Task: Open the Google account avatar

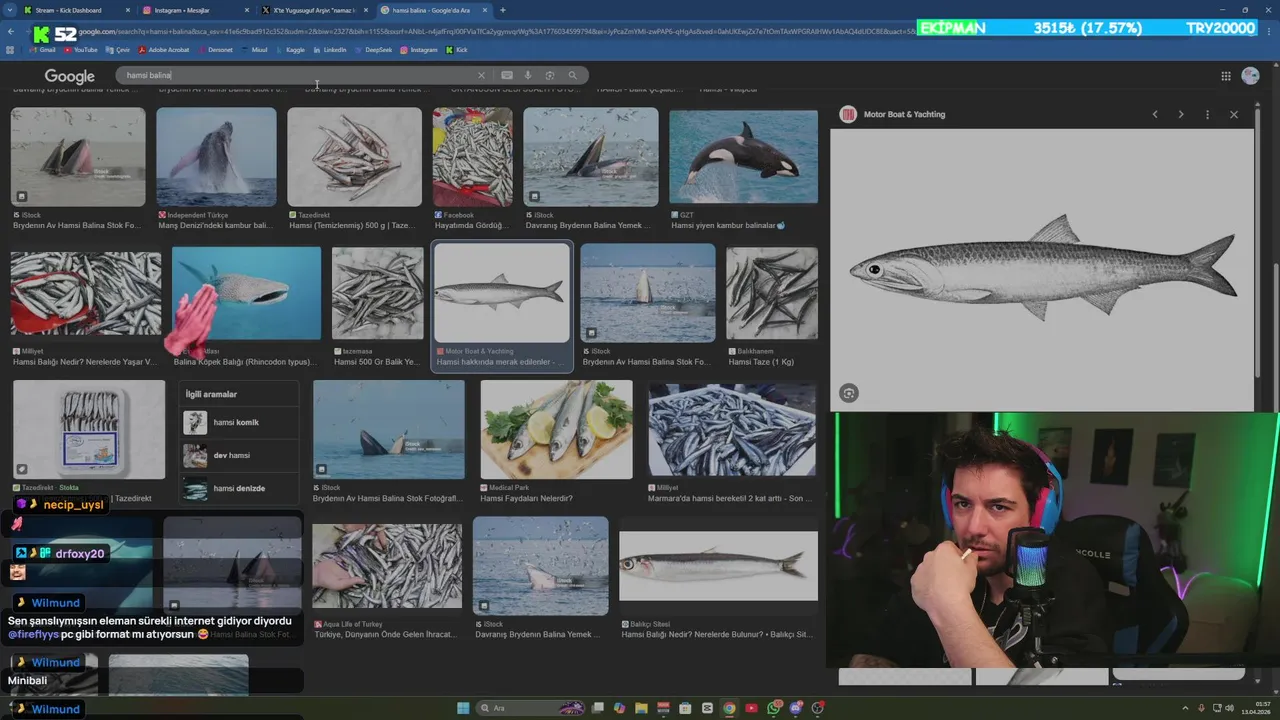Action: point(1250,76)
